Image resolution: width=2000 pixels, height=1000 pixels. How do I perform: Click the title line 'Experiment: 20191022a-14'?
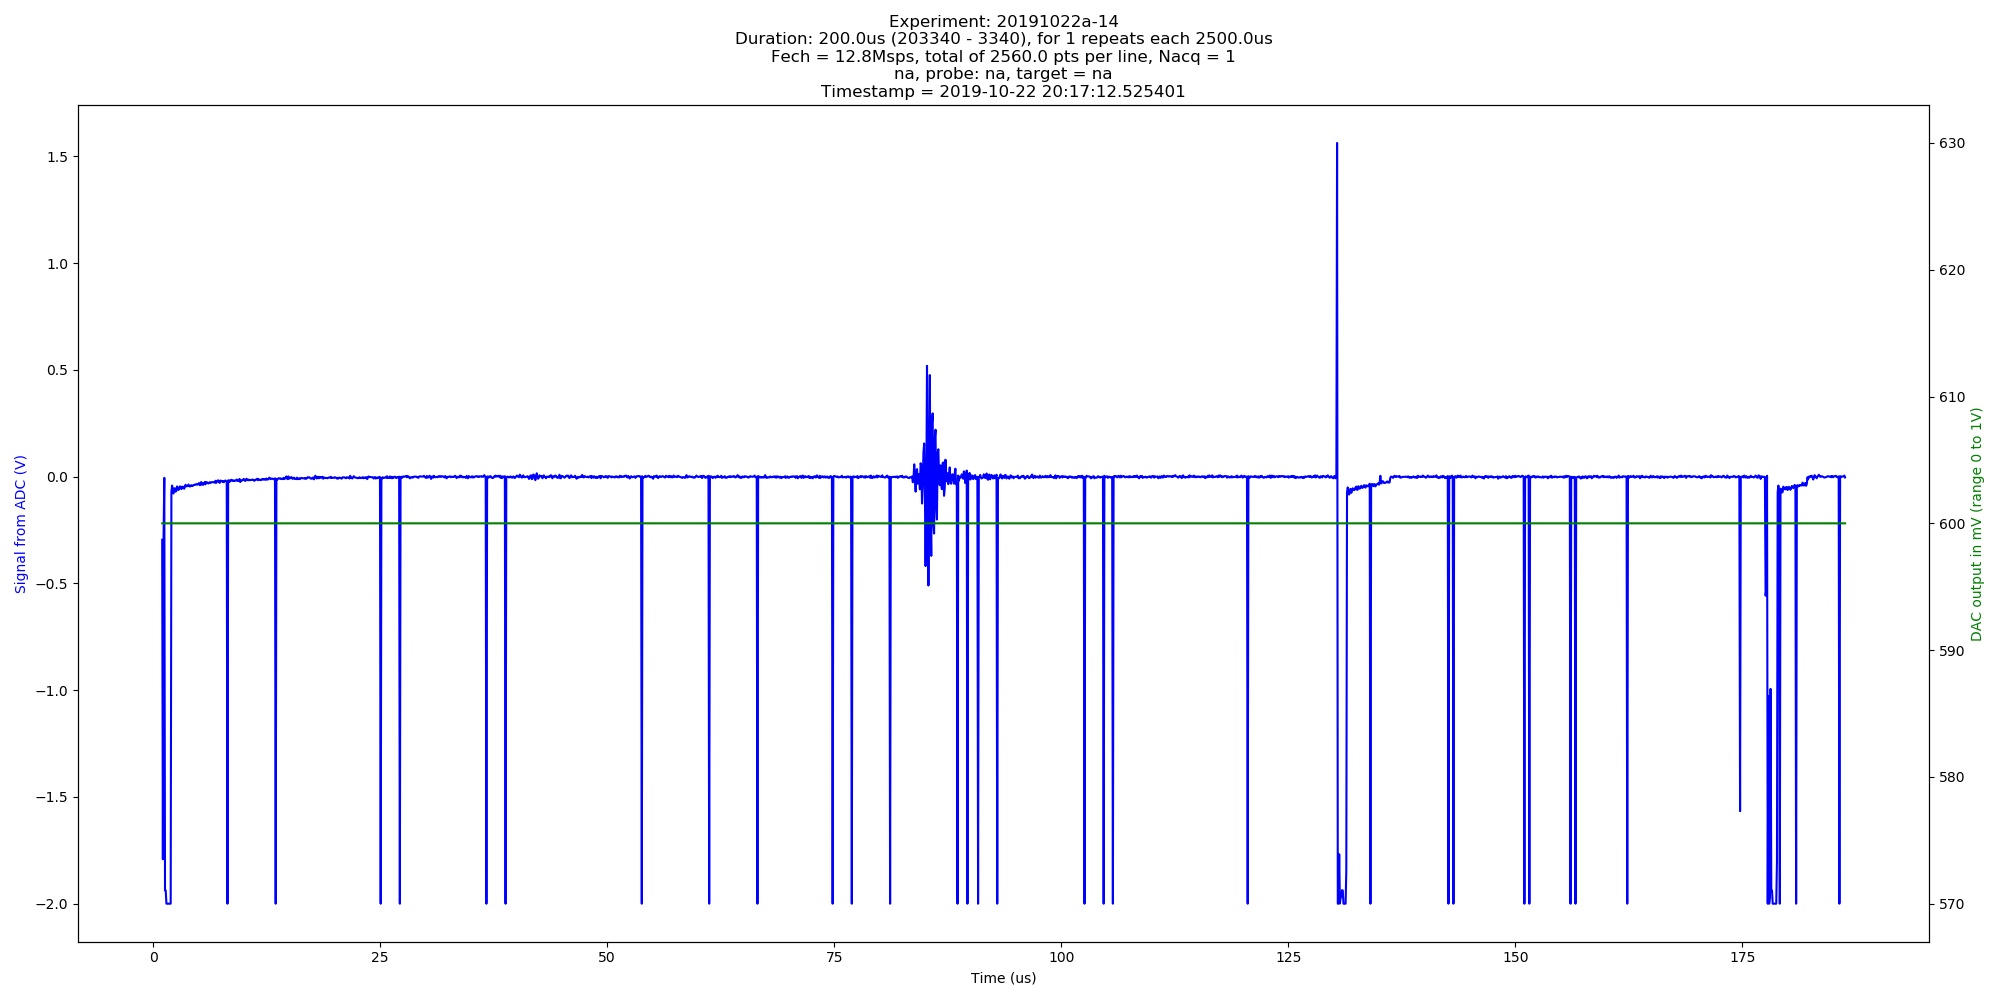coord(1003,22)
